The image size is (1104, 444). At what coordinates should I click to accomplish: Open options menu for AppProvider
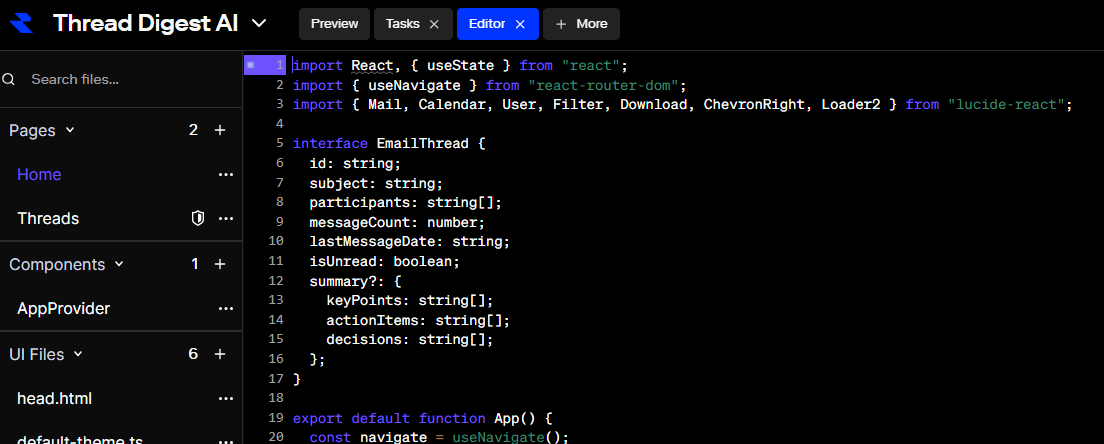pos(226,309)
